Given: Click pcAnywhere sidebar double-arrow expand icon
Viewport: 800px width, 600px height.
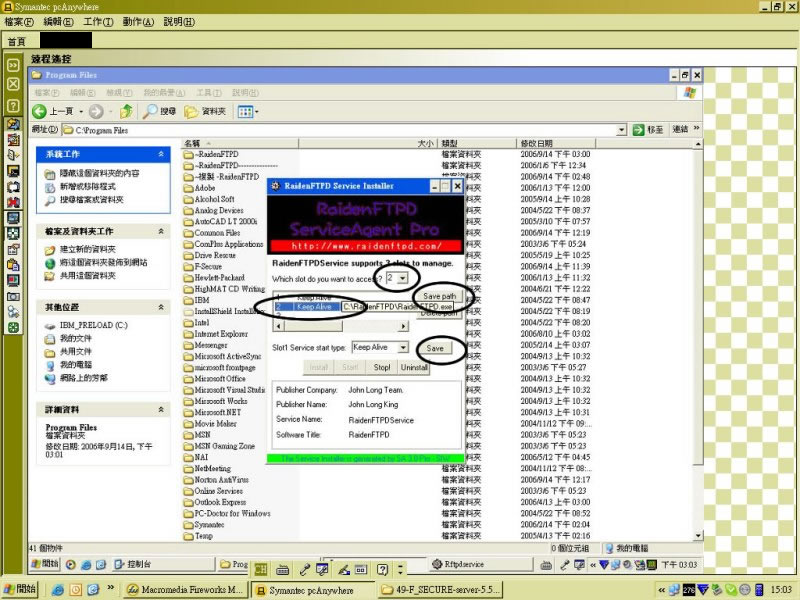Looking at the screenshot, I should (13, 65).
